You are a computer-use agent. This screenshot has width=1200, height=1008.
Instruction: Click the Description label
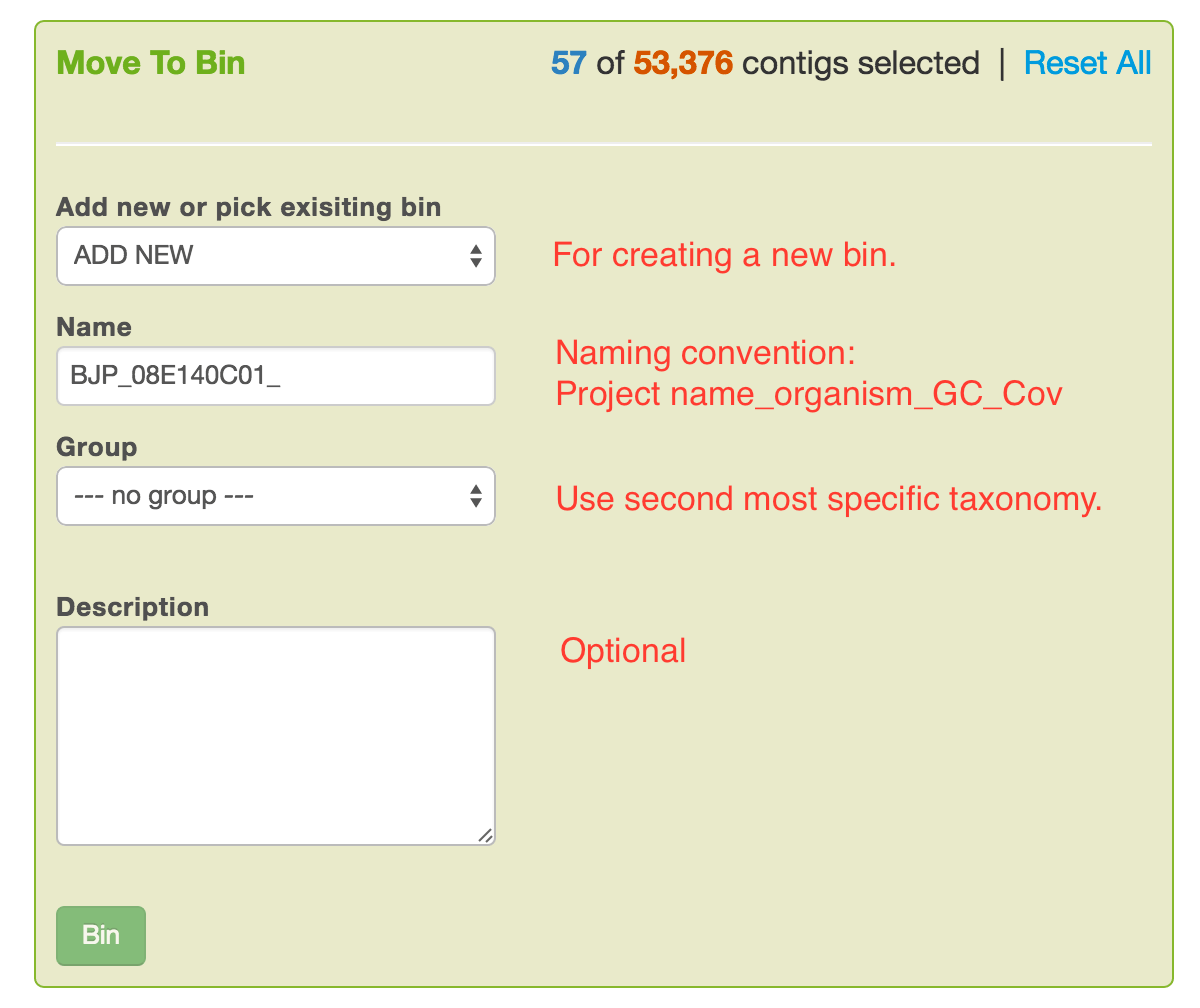[132, 607]
